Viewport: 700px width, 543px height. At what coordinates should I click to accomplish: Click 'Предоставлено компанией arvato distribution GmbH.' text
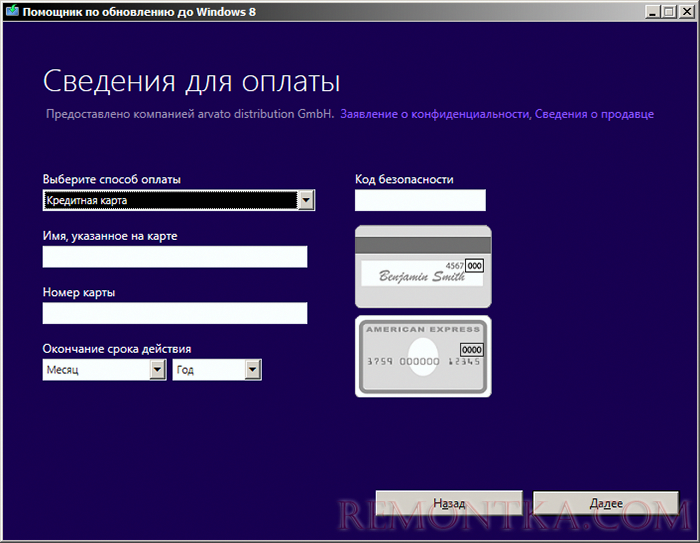(x=190, y=114)
